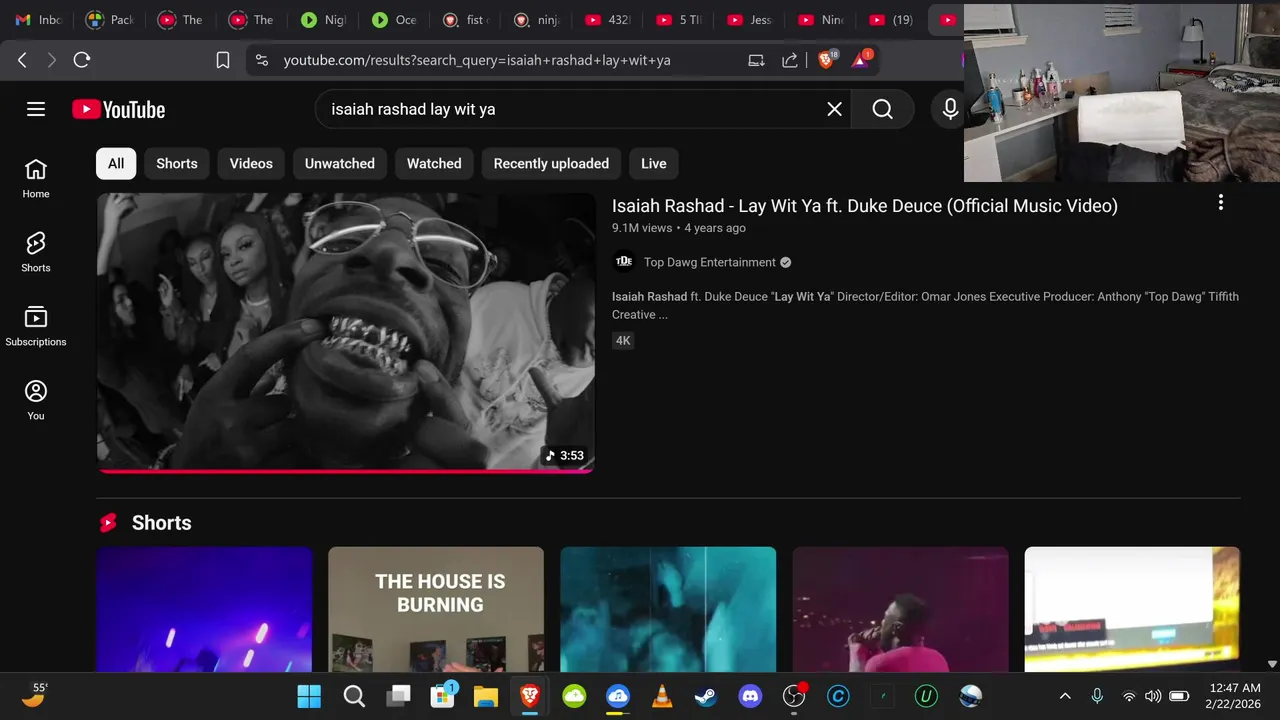Click the microphone icon in system tray

[x=1097, y=696]
